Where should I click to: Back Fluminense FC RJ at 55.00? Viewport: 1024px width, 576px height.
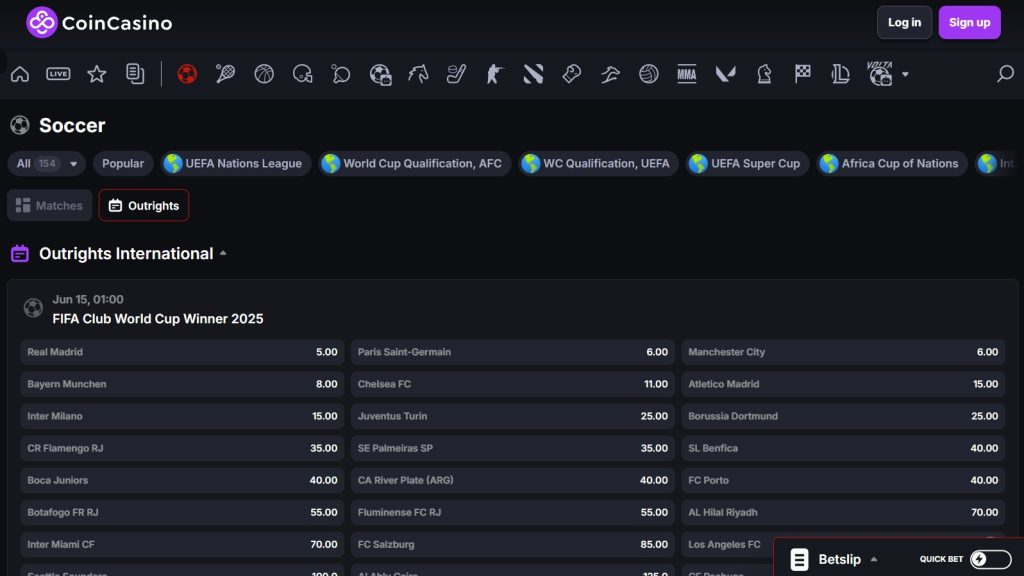tap(513, 512)
